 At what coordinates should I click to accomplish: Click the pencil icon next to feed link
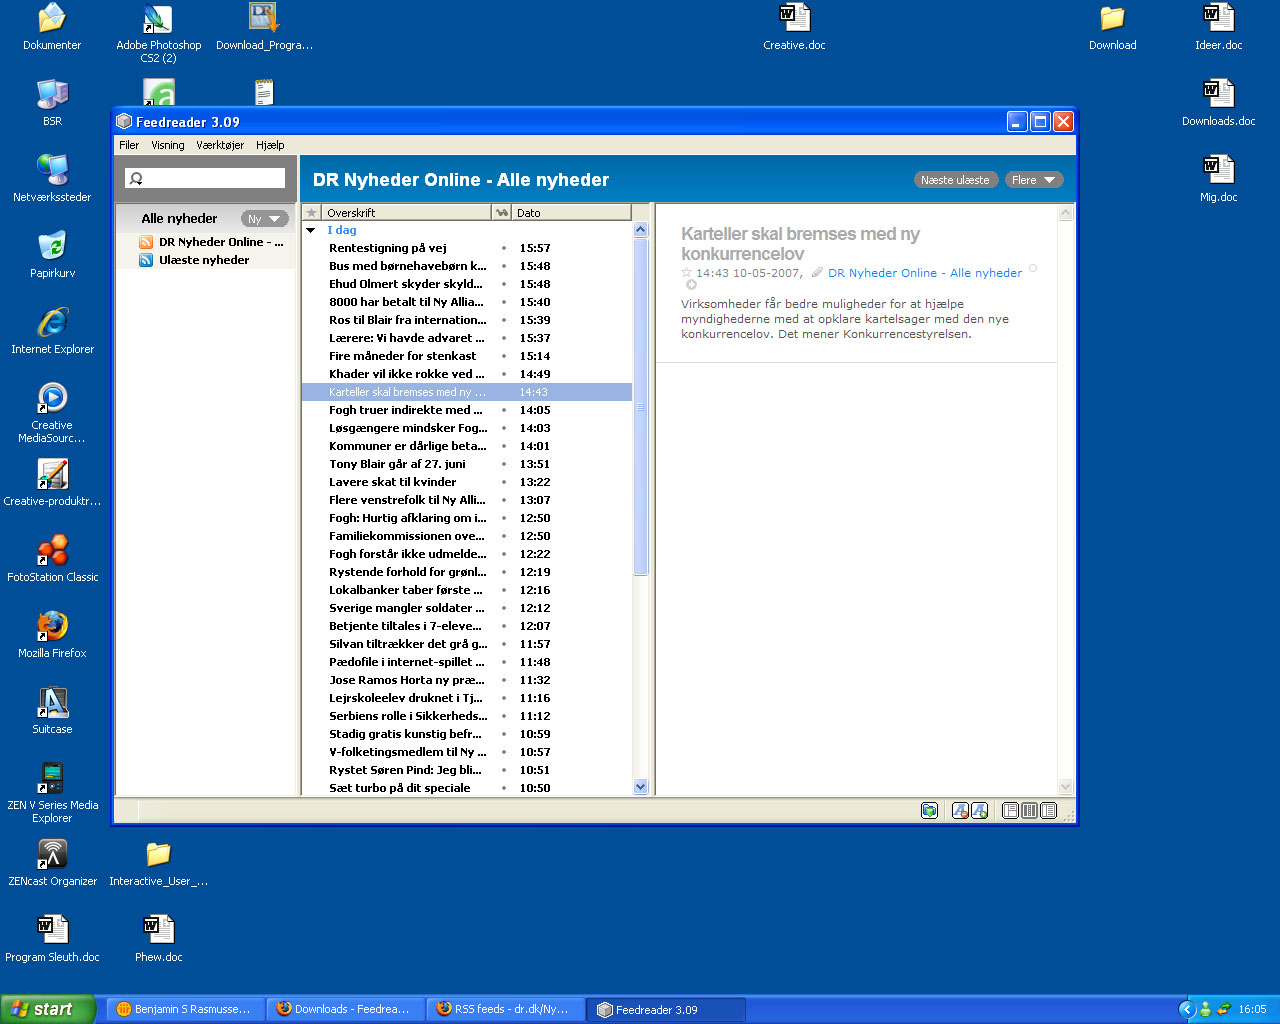[817, 272]
